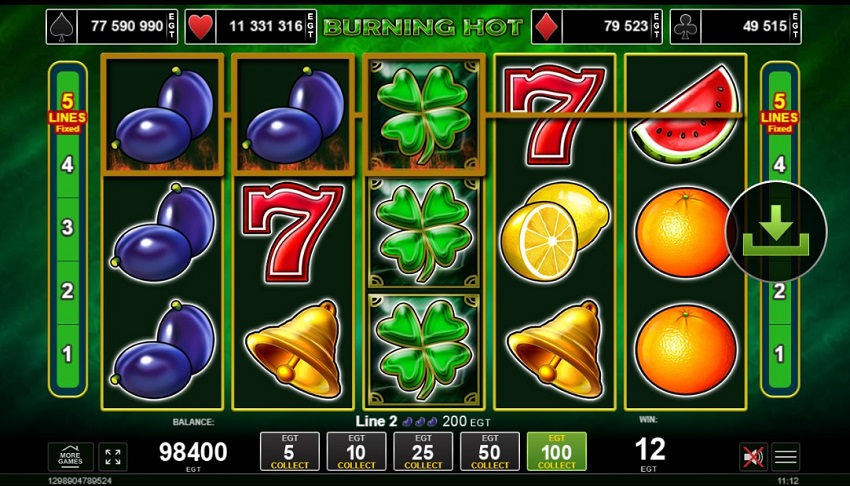Unmute sound via the crossed speaker icon

tap(754, 457)
